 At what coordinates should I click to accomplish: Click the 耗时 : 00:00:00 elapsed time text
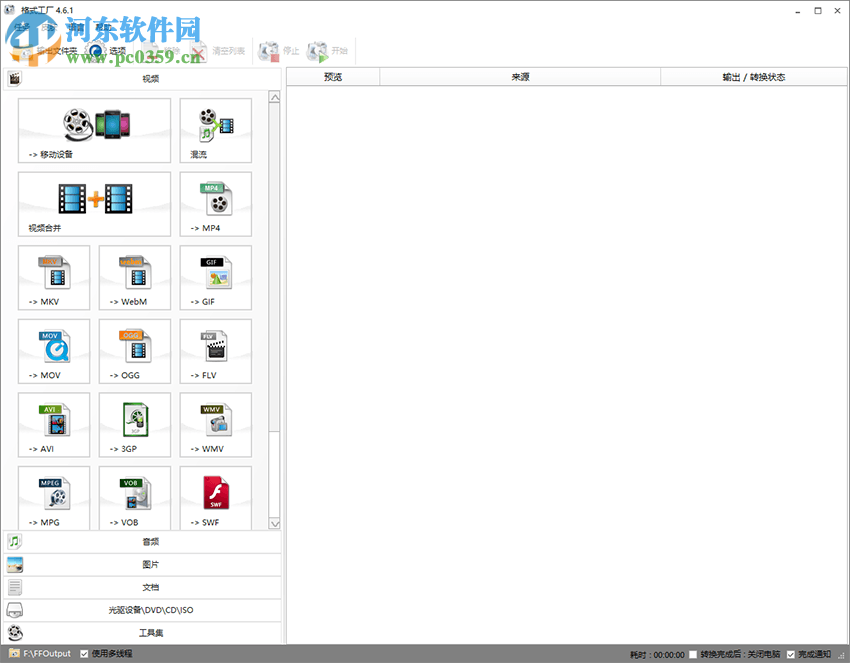click(x=657, y=655)
